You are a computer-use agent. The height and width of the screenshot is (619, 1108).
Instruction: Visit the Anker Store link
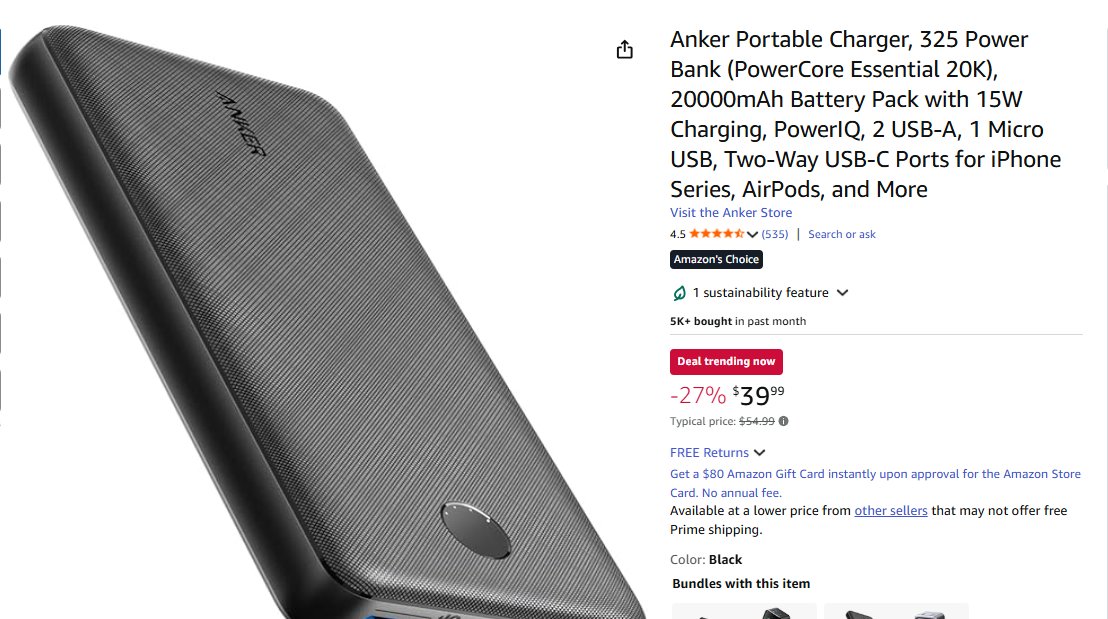click(731, 213)
